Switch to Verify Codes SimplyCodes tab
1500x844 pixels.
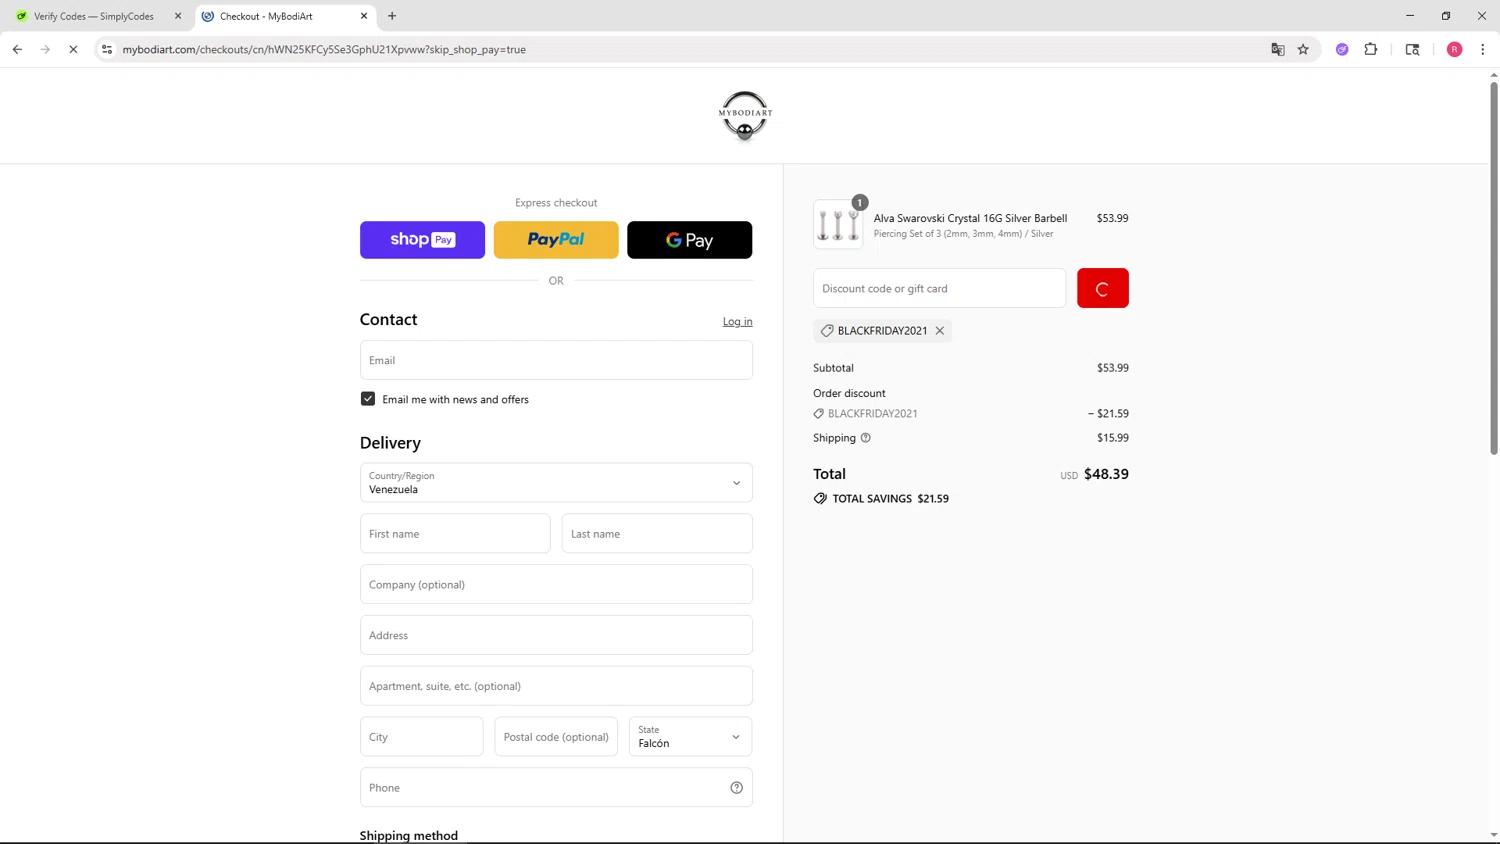(93, 16)
